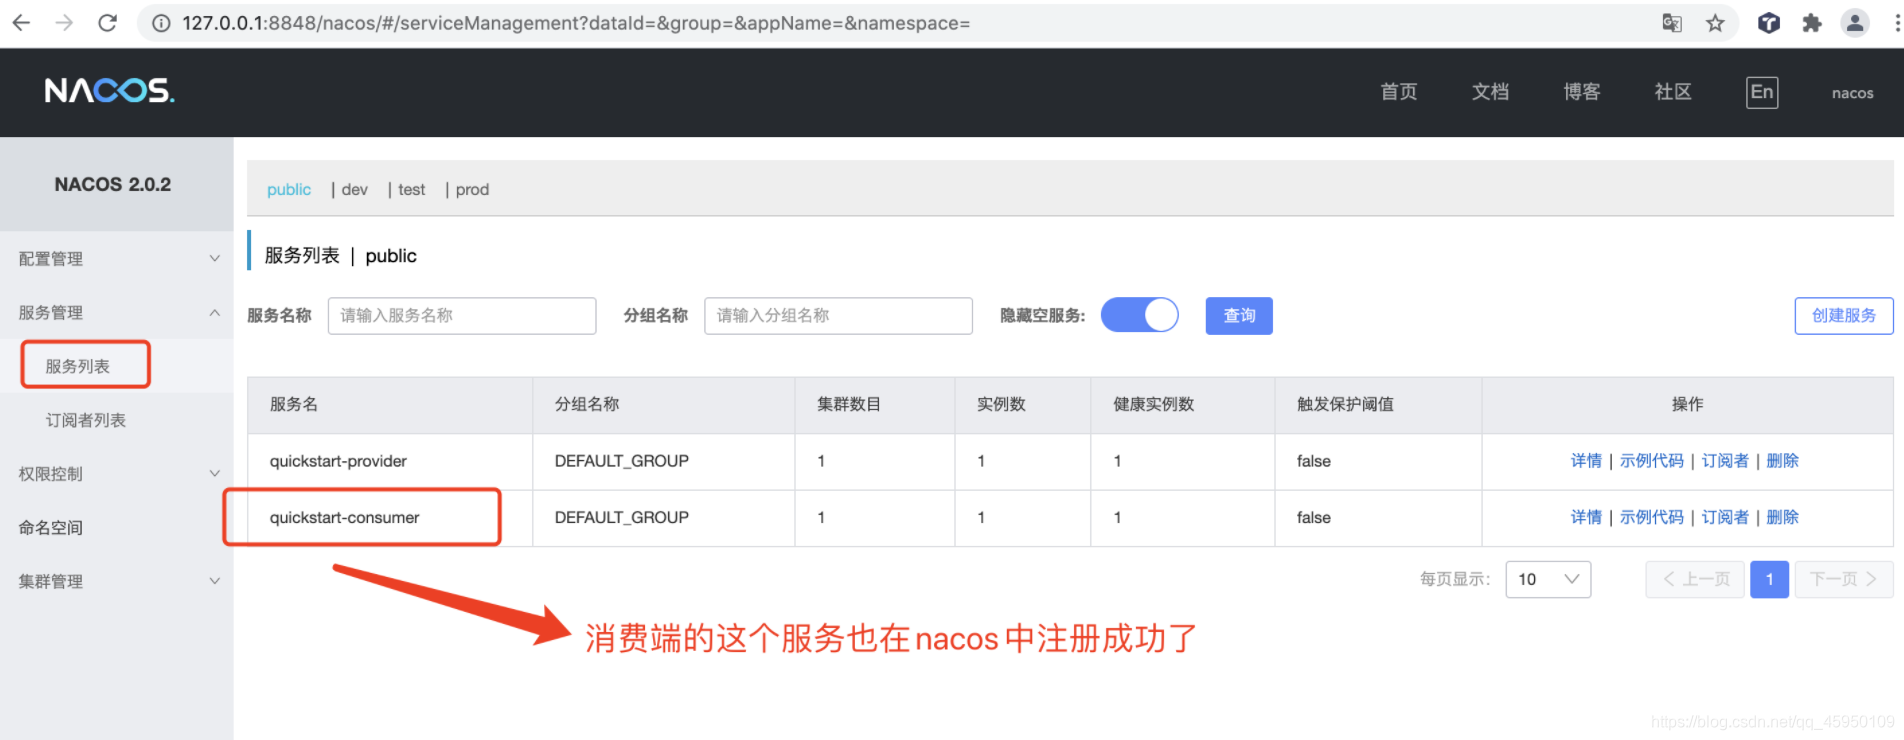Focus the 分组名称 input field
The height and width of the screenshot is (740, 1904).
coord(838,315)
